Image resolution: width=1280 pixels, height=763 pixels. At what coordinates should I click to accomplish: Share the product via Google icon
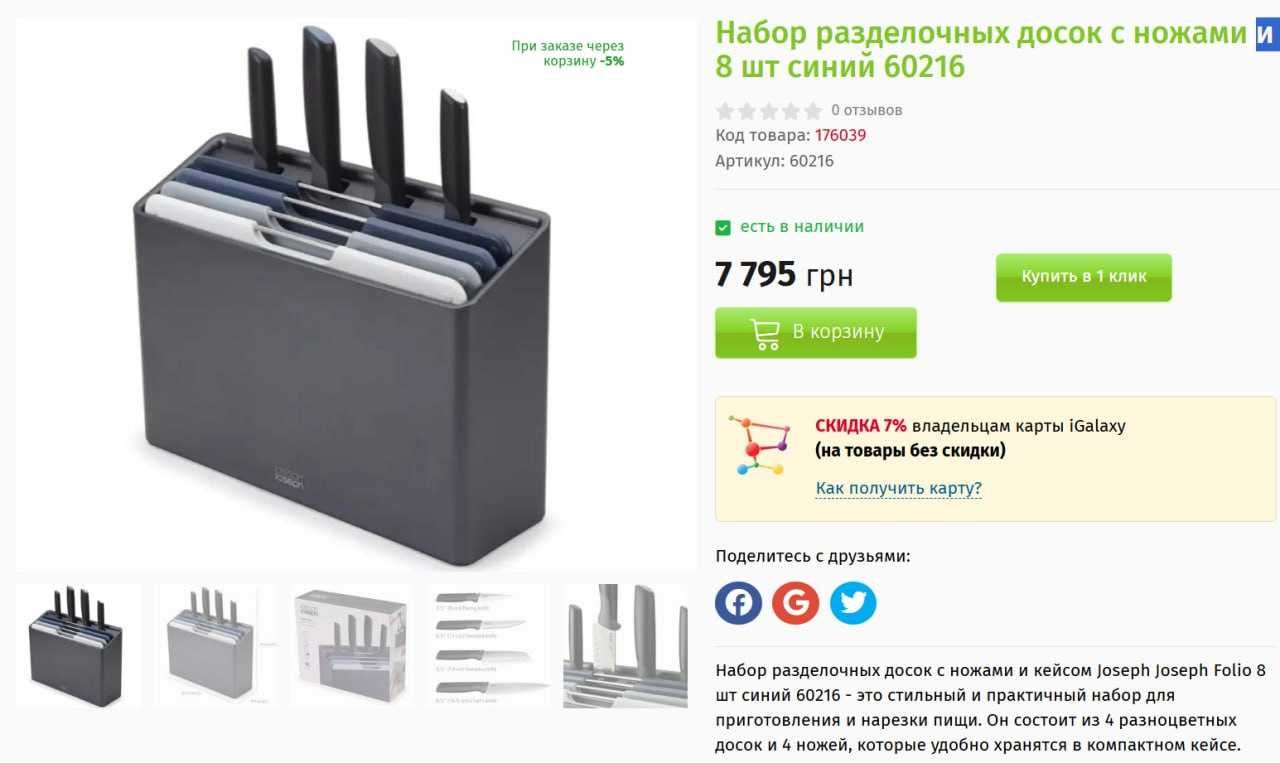point(795,603)
